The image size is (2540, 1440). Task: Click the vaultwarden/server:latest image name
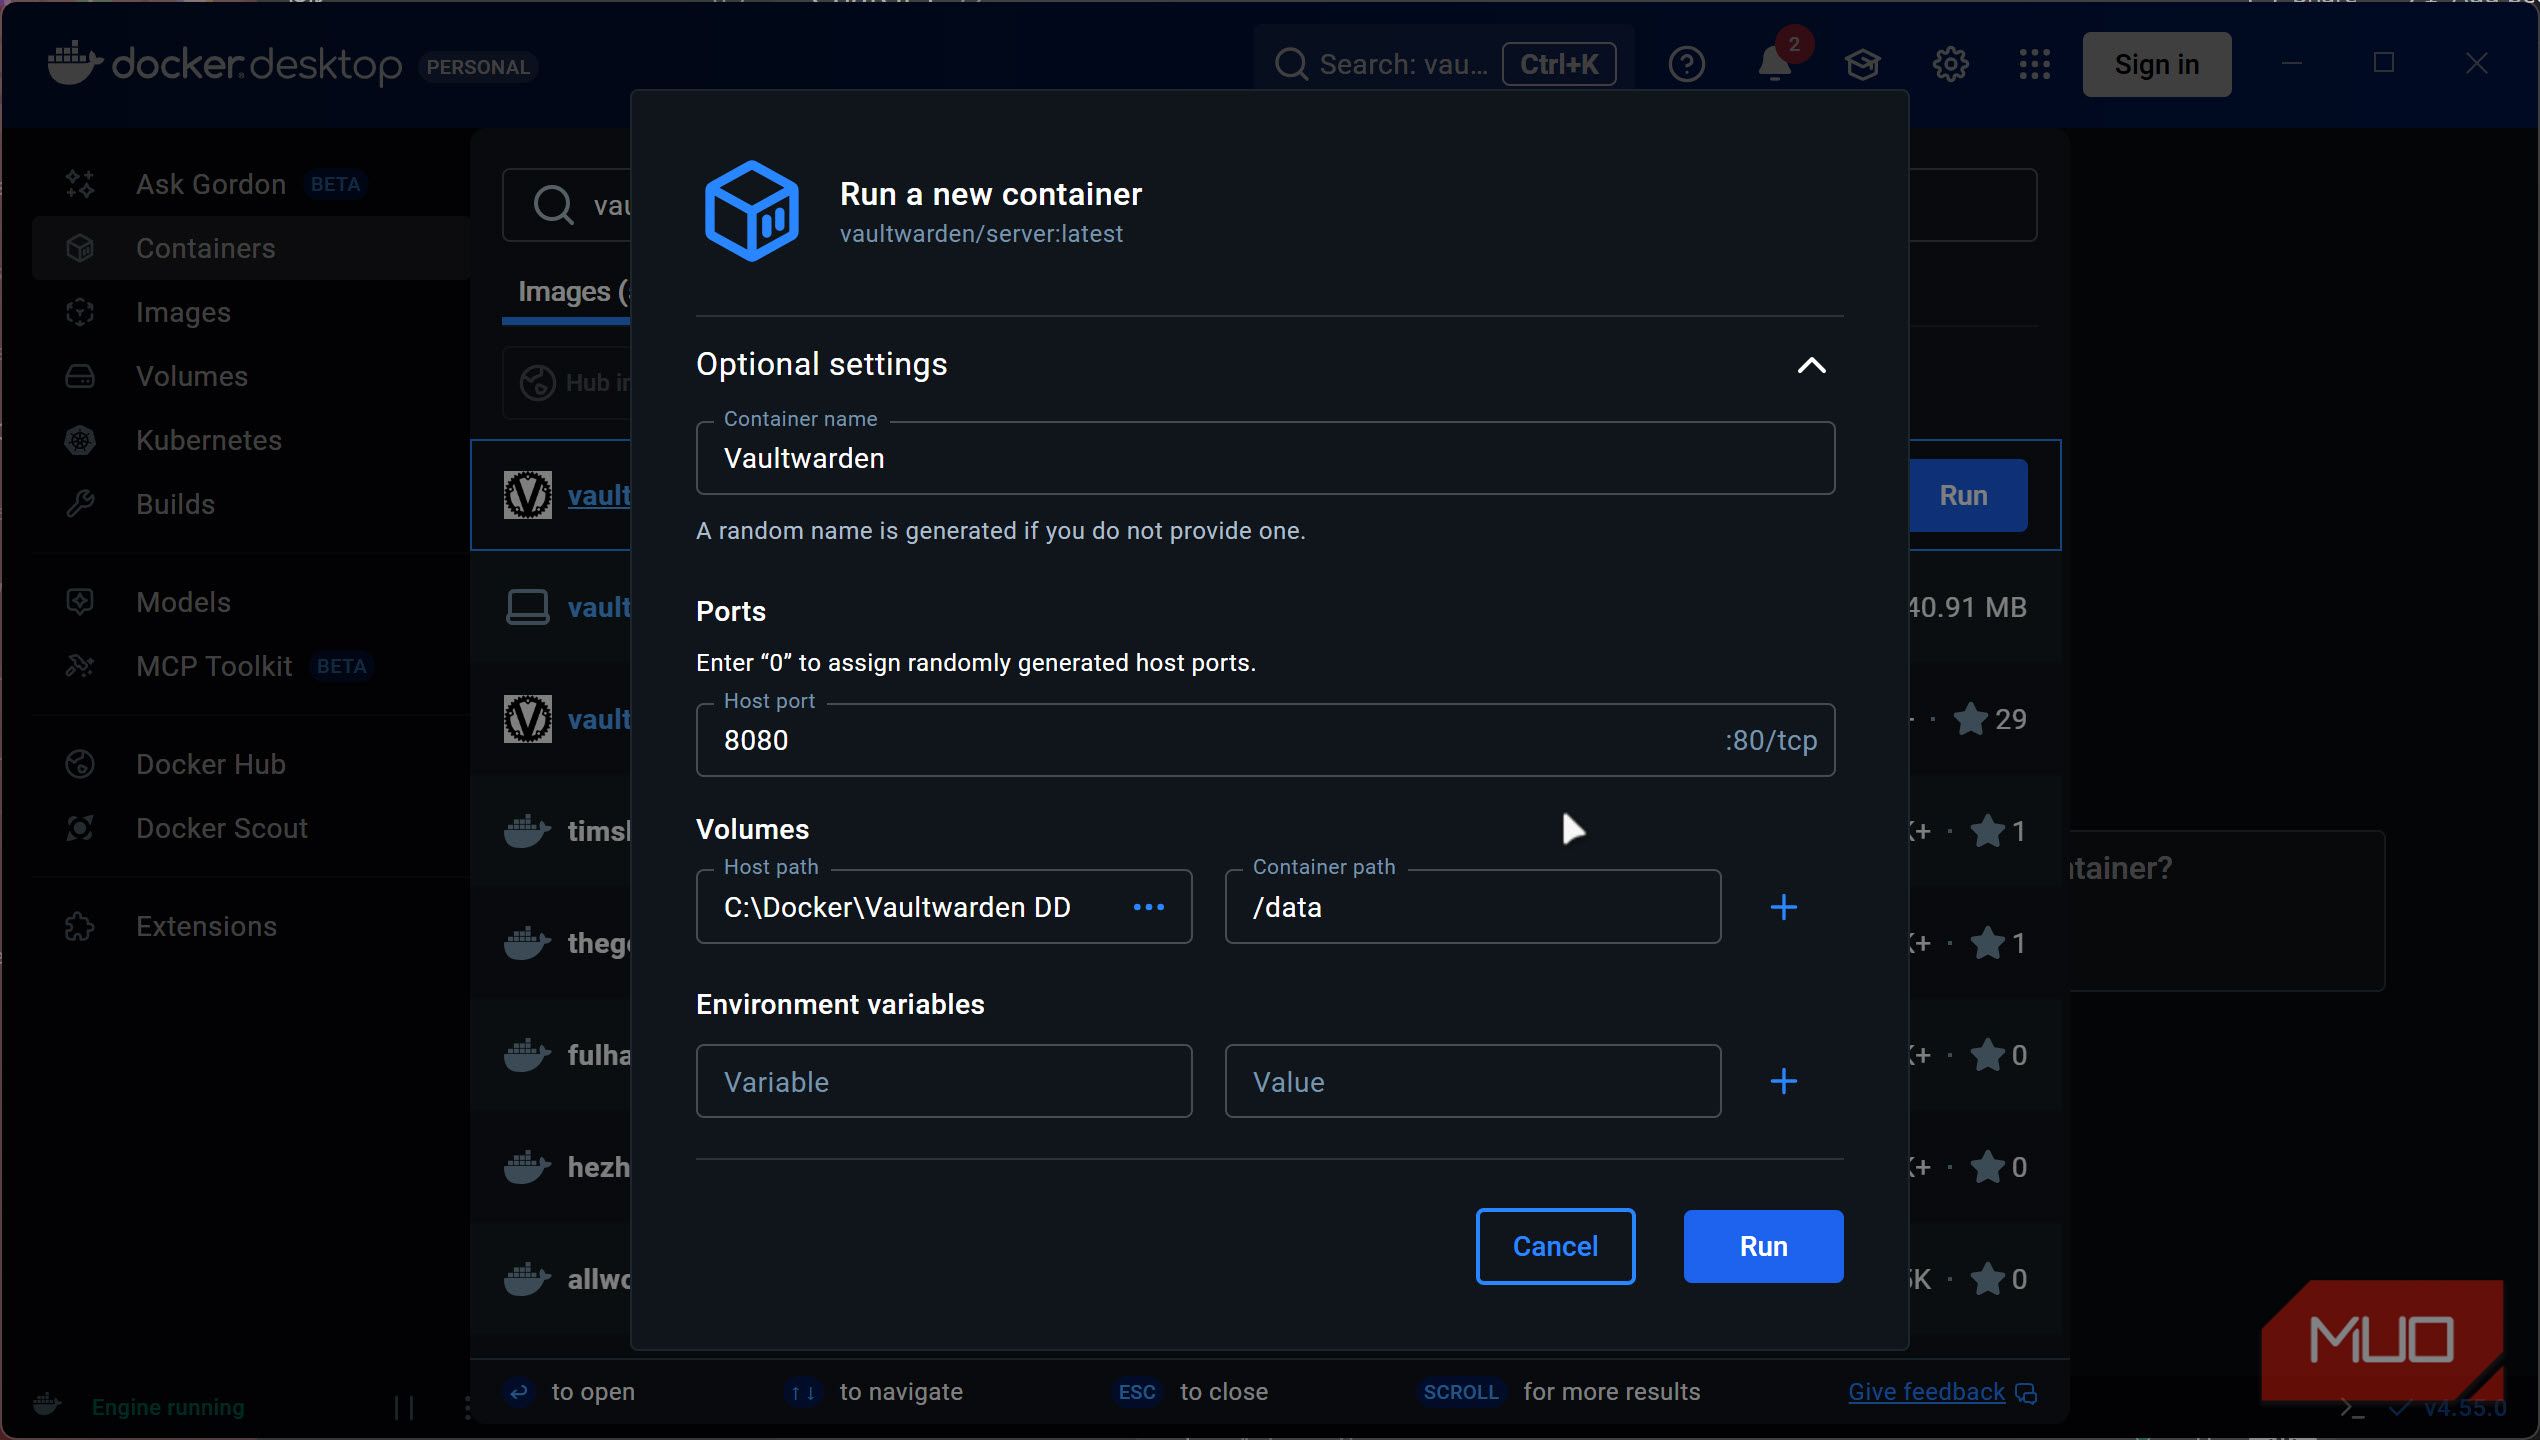click(x=981, y=234)
